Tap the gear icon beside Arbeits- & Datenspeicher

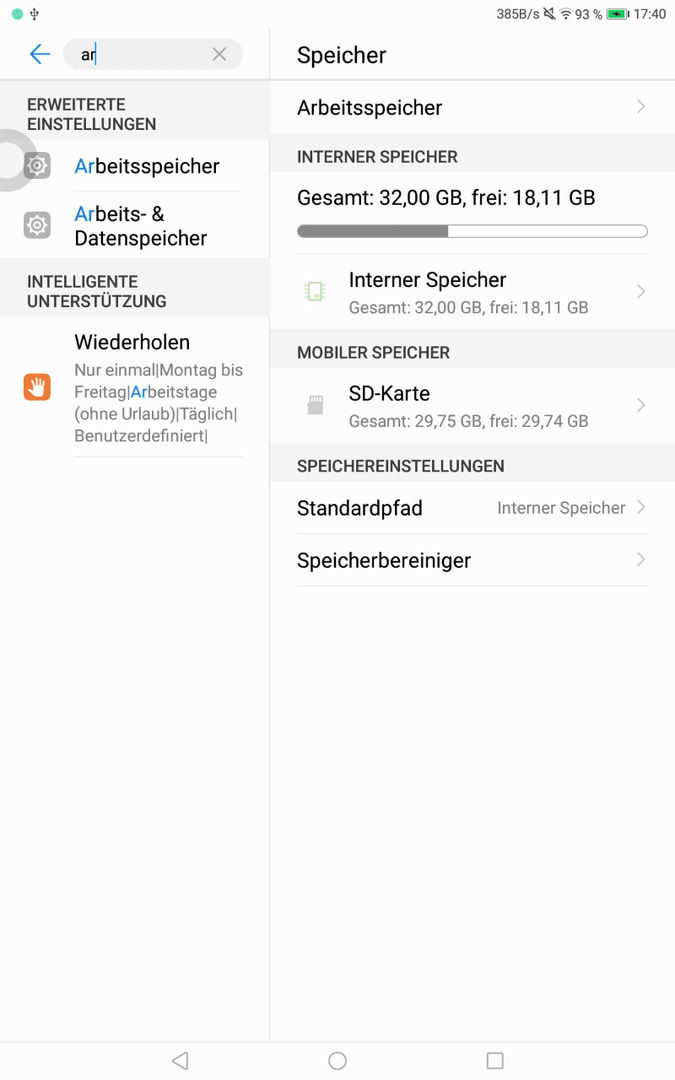point(37,225)
